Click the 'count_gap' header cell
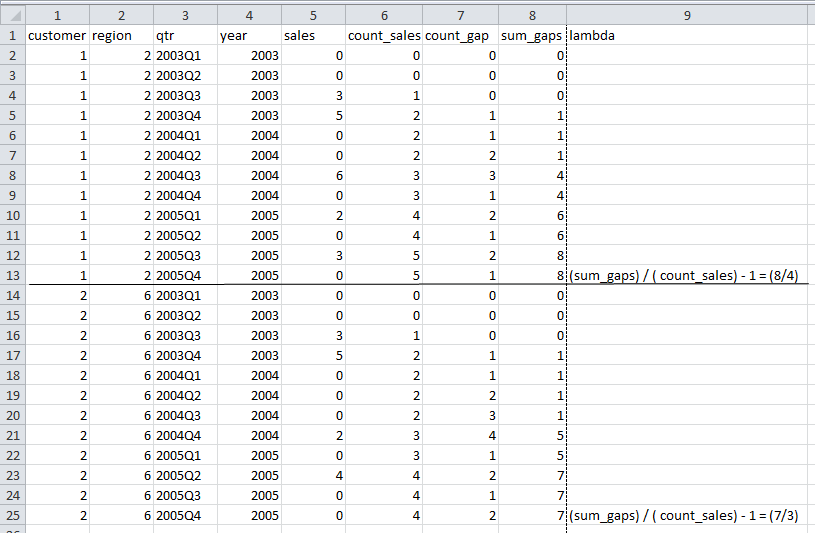Screen dimensions: 815x533 [461, 35]
